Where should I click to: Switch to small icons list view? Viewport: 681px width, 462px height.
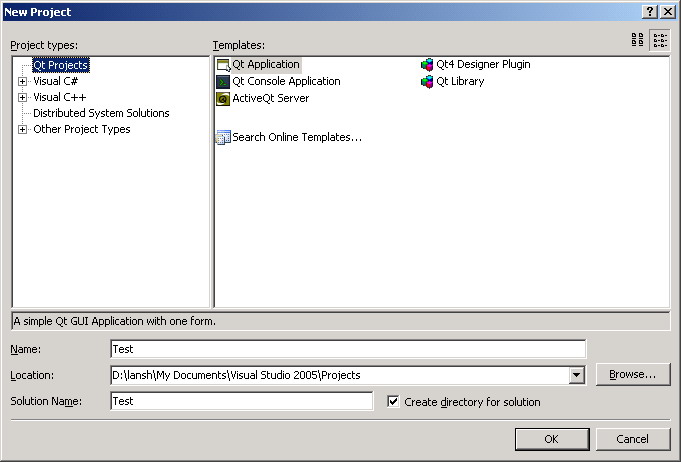pyautogui.click(x=660, y=40)
